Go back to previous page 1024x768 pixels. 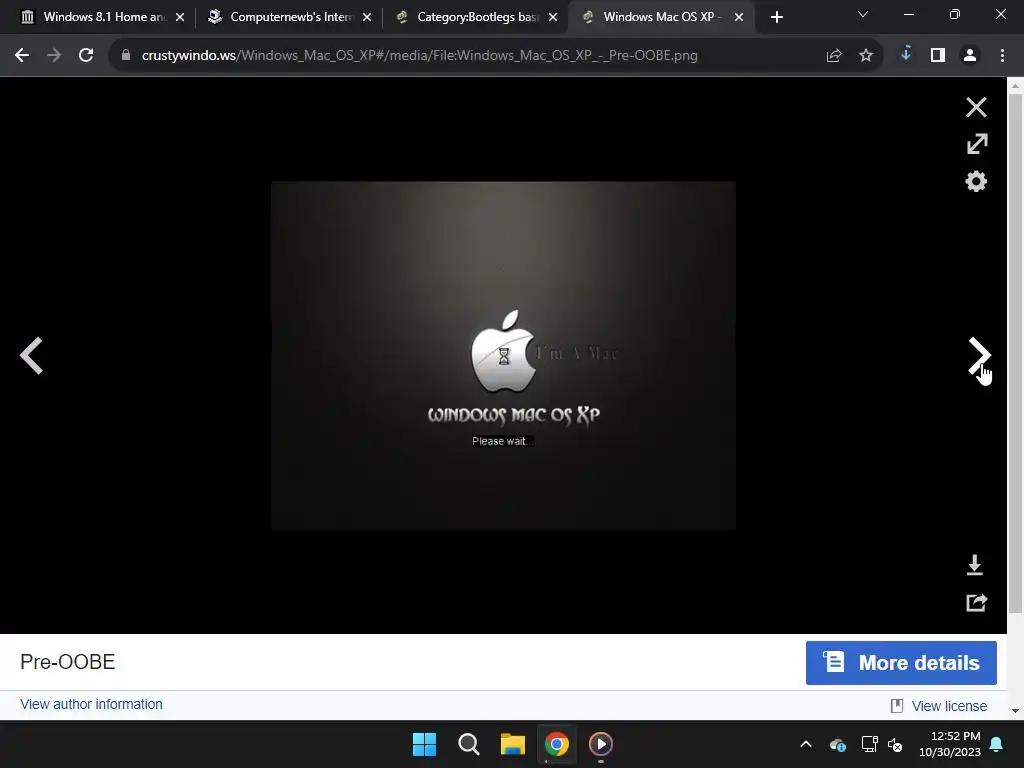click(x=22, y=56)
